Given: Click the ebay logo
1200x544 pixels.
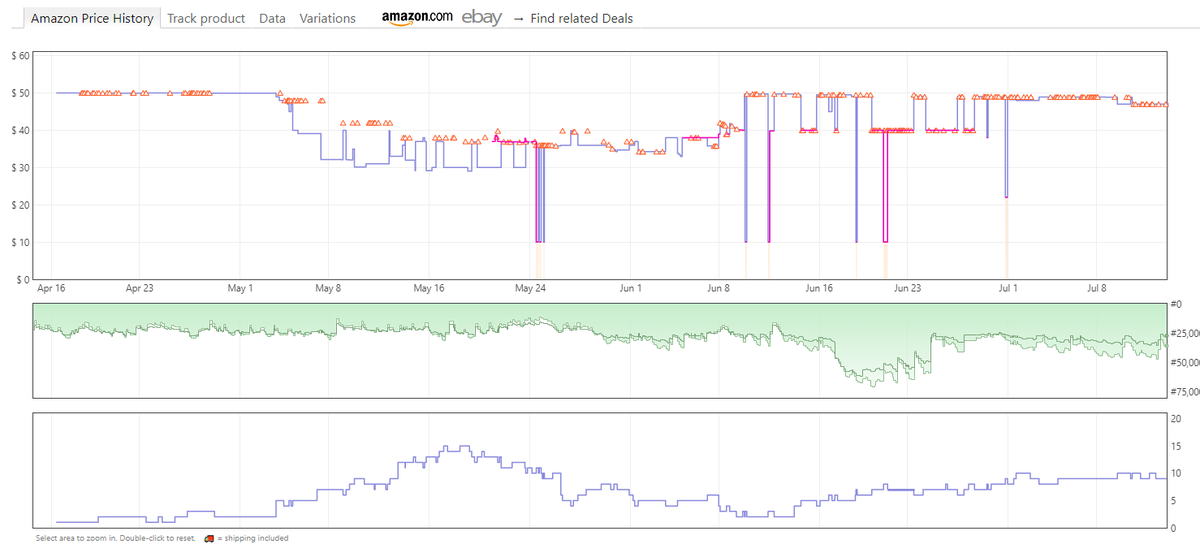Looking at the screenshot, I should click(482, 18).
